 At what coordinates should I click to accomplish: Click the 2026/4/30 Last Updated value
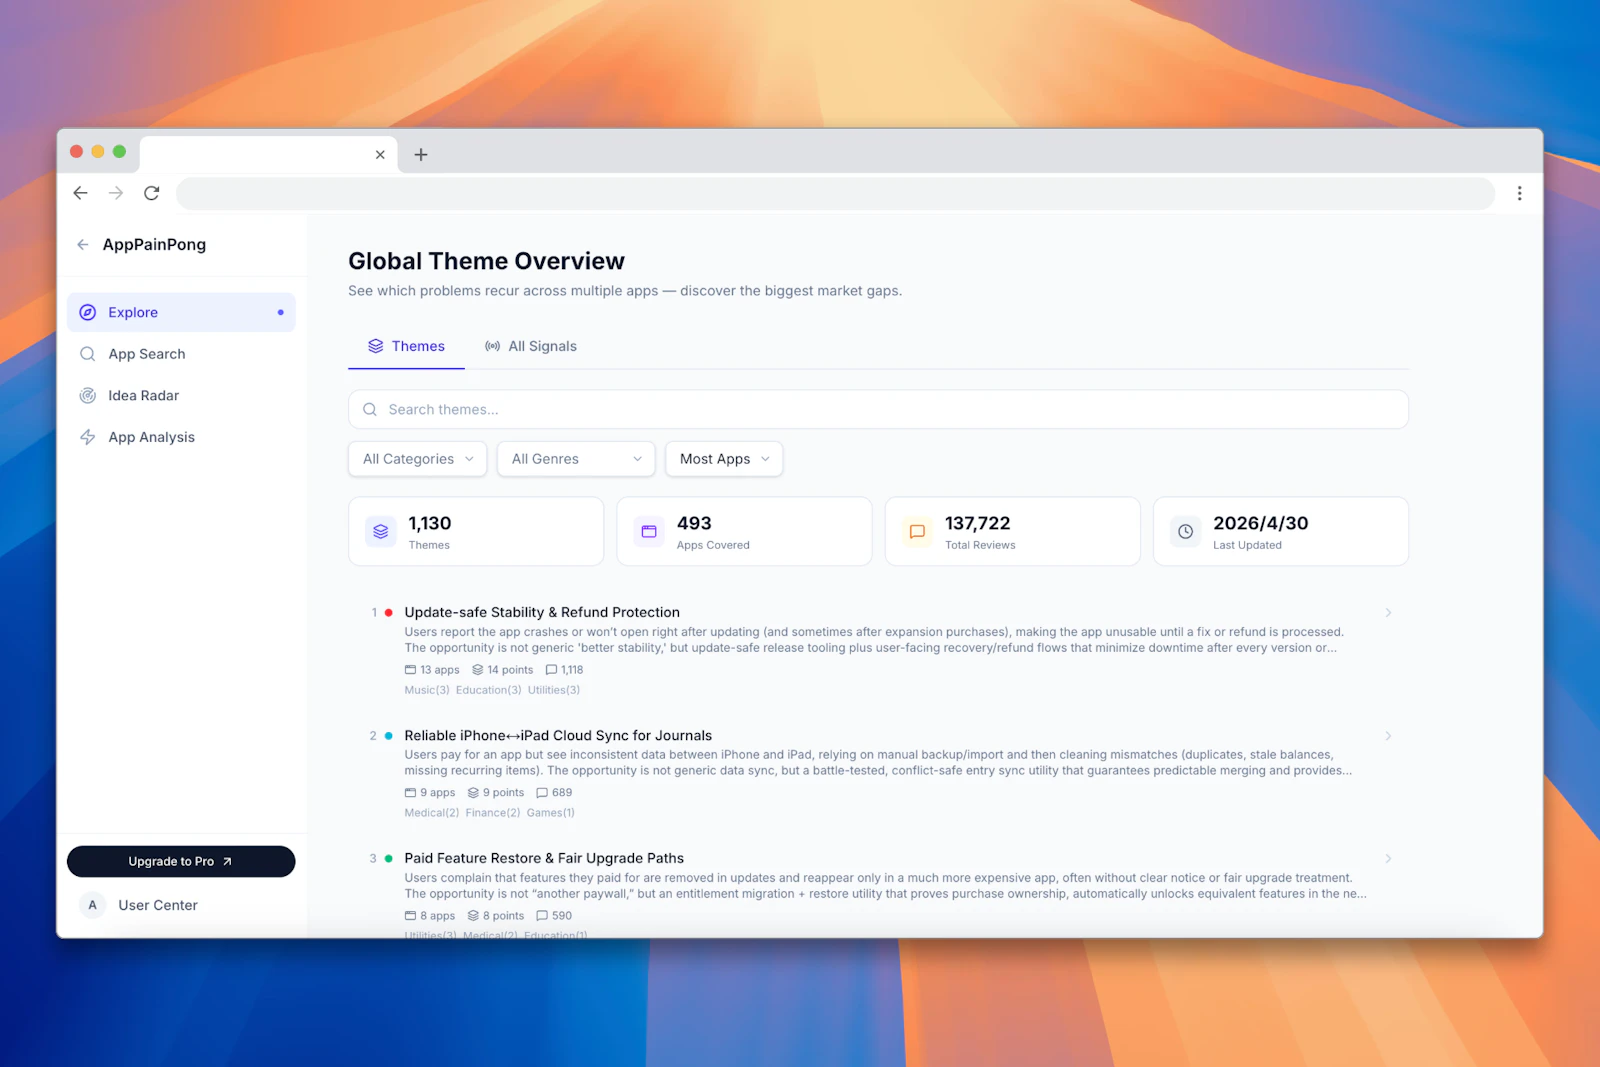coord(1261,523)
